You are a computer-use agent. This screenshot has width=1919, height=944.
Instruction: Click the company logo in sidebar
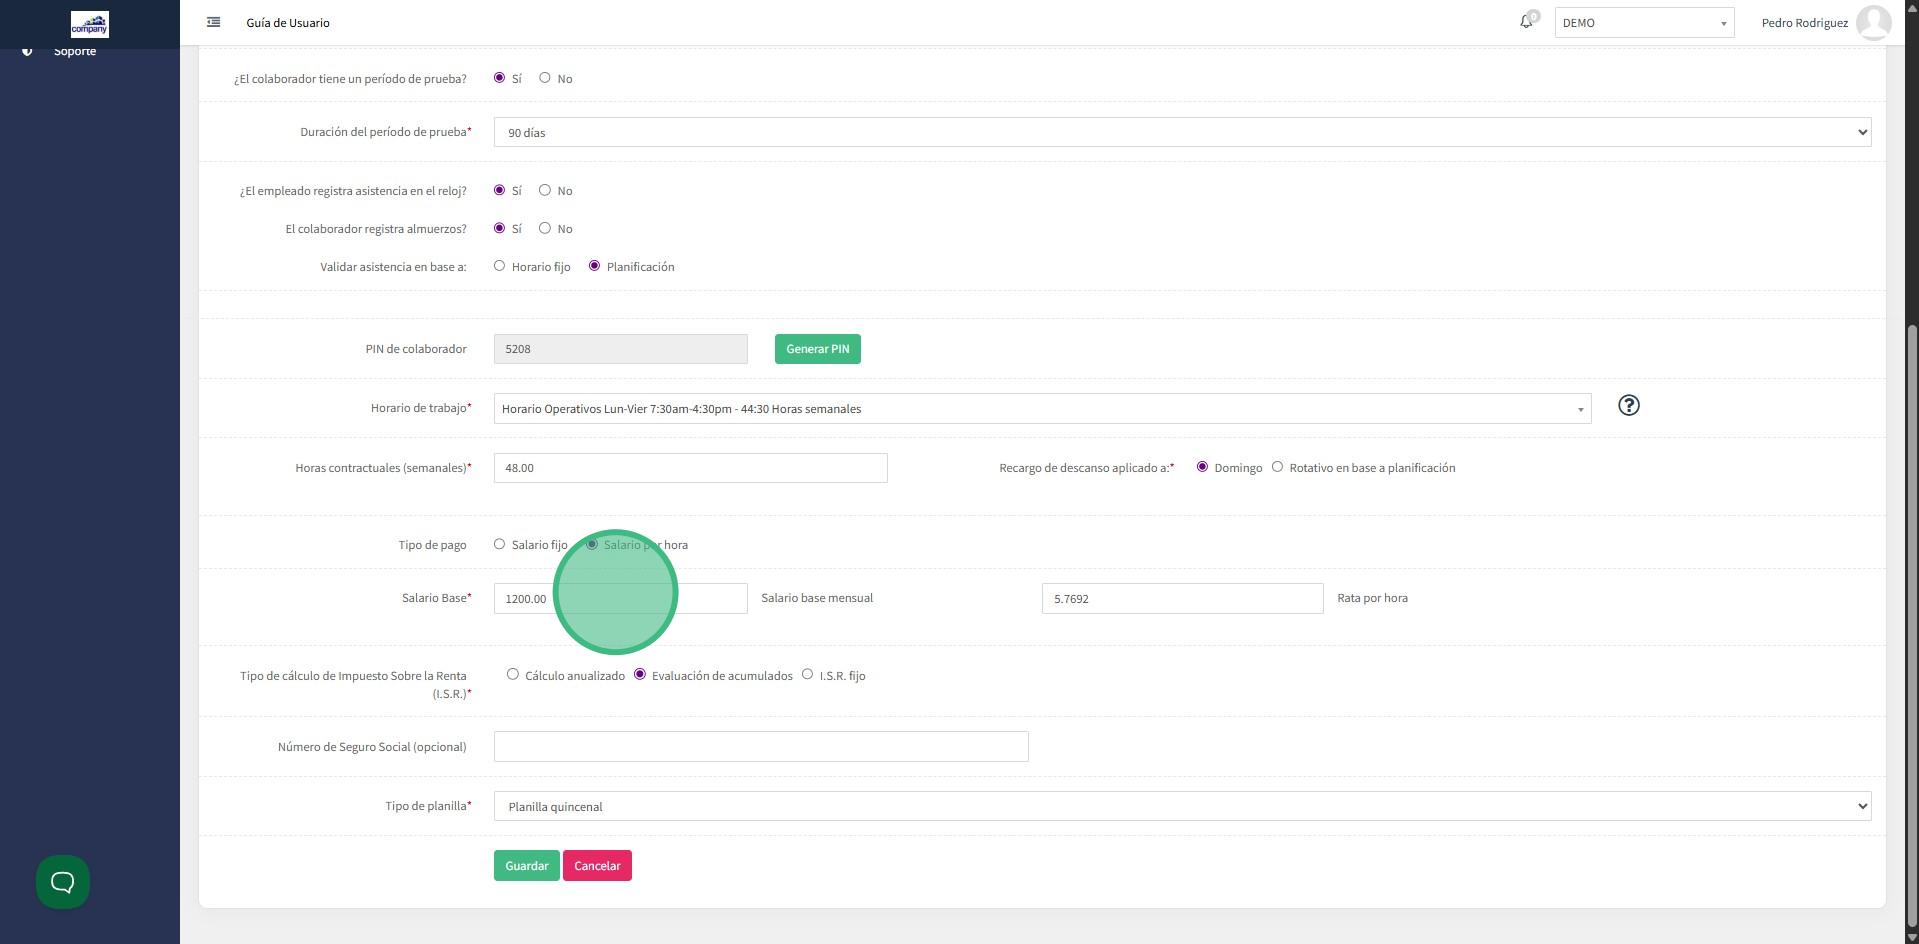point(90,24)
